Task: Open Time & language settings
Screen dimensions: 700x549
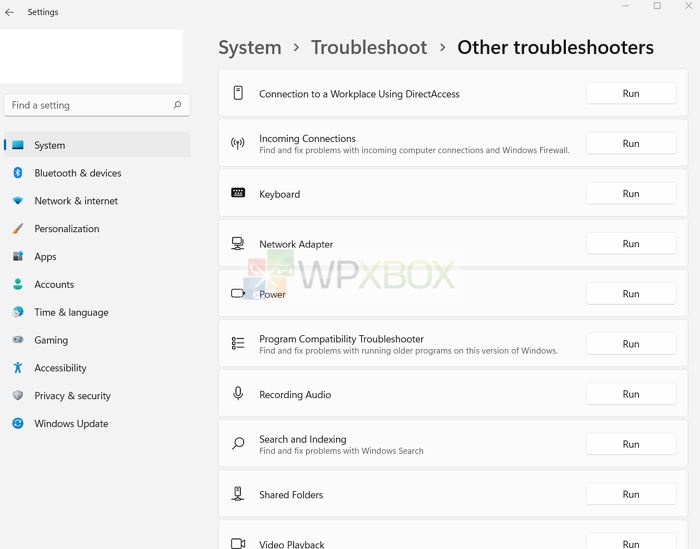Action: point(97,312)
